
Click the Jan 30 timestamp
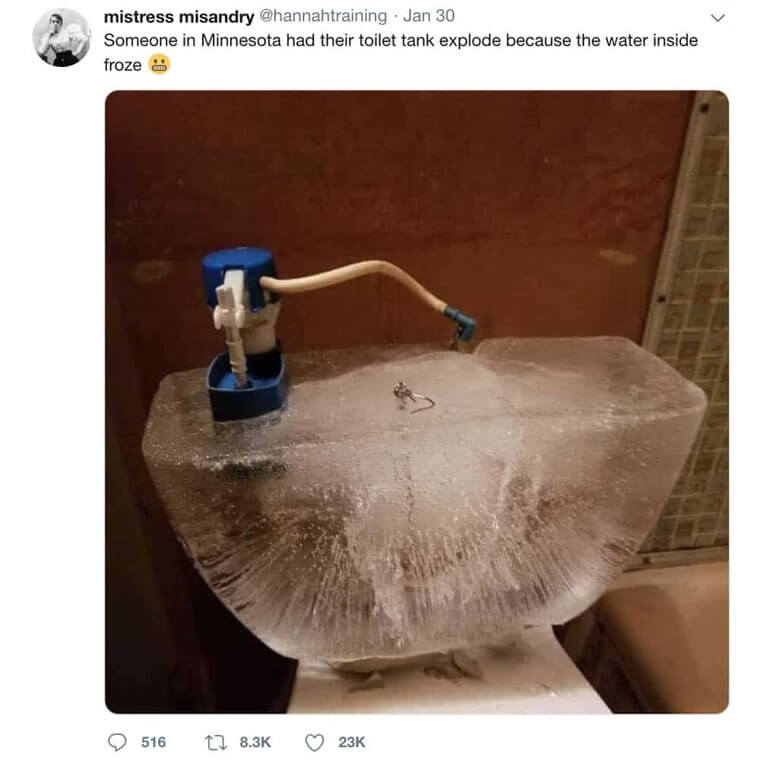pyautogui.click(x=428, y=16)
